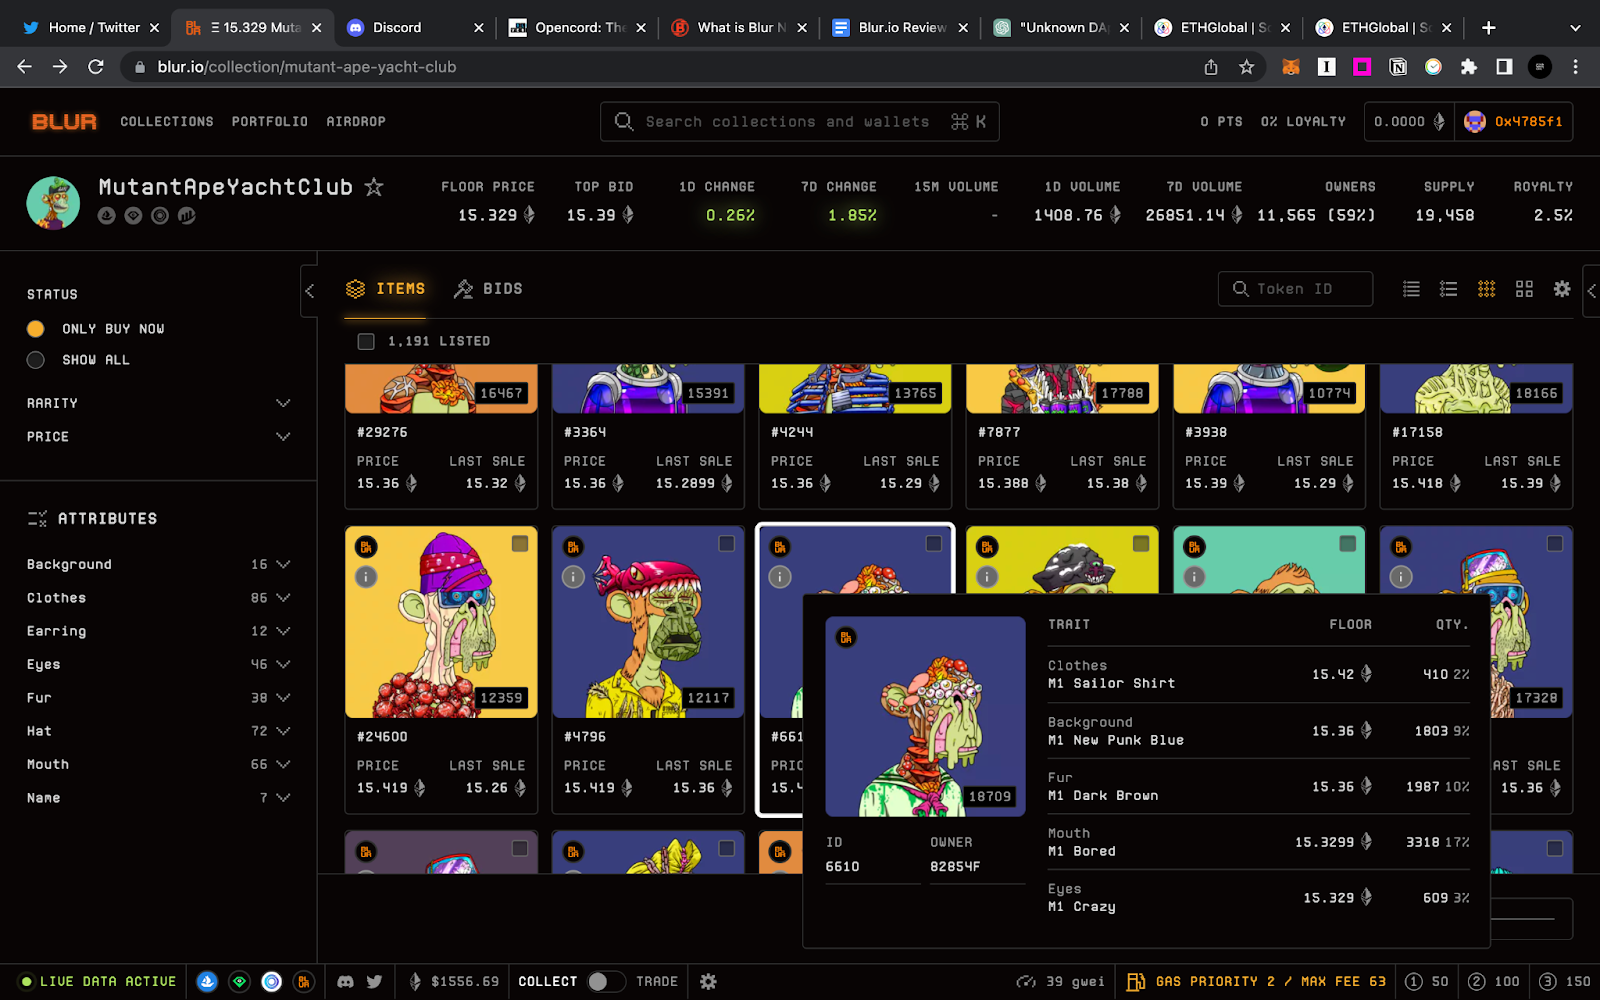
Task: Select the Show All status
Action: click(36, 360)
